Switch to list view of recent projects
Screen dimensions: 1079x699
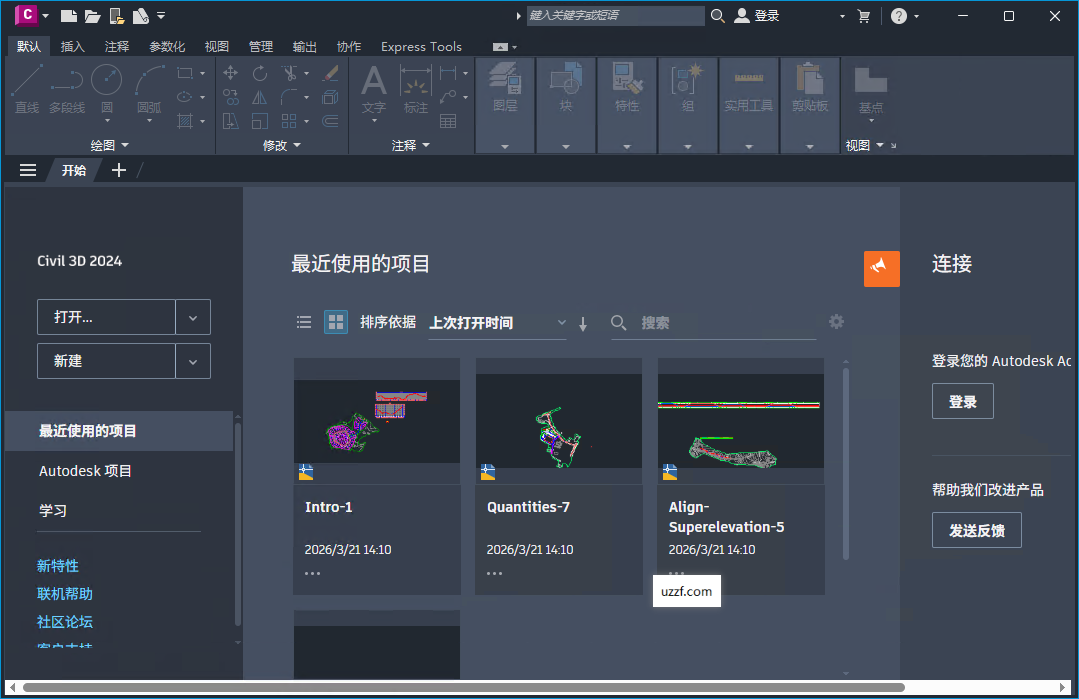pyautogui.click(x=304, y=322)
